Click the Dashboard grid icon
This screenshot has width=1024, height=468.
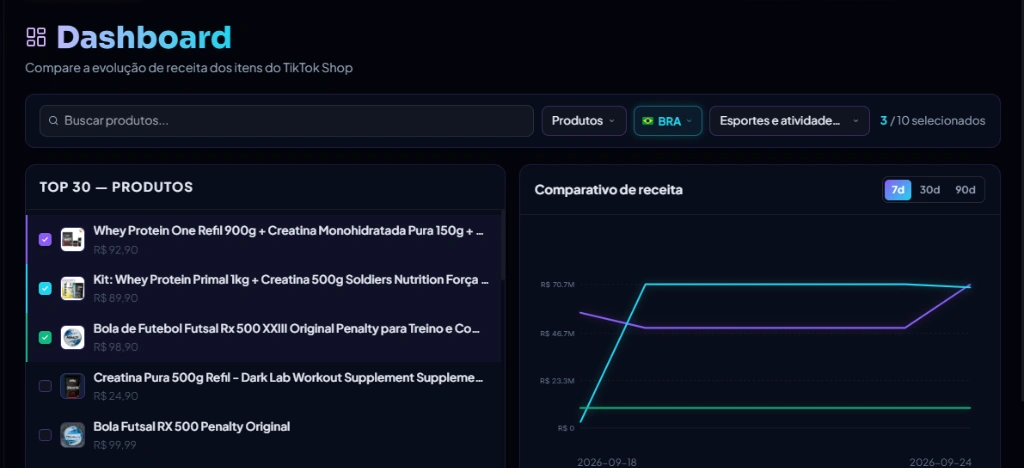[x=36, y=37]
